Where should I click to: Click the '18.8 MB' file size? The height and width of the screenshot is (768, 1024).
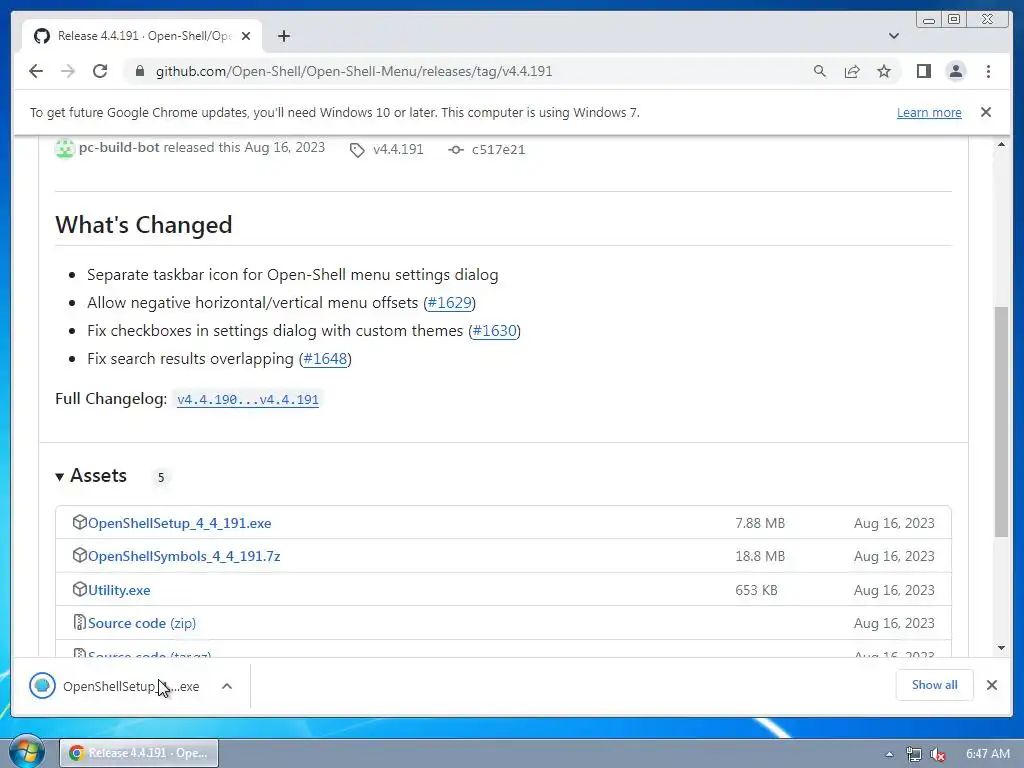[760, 556]
